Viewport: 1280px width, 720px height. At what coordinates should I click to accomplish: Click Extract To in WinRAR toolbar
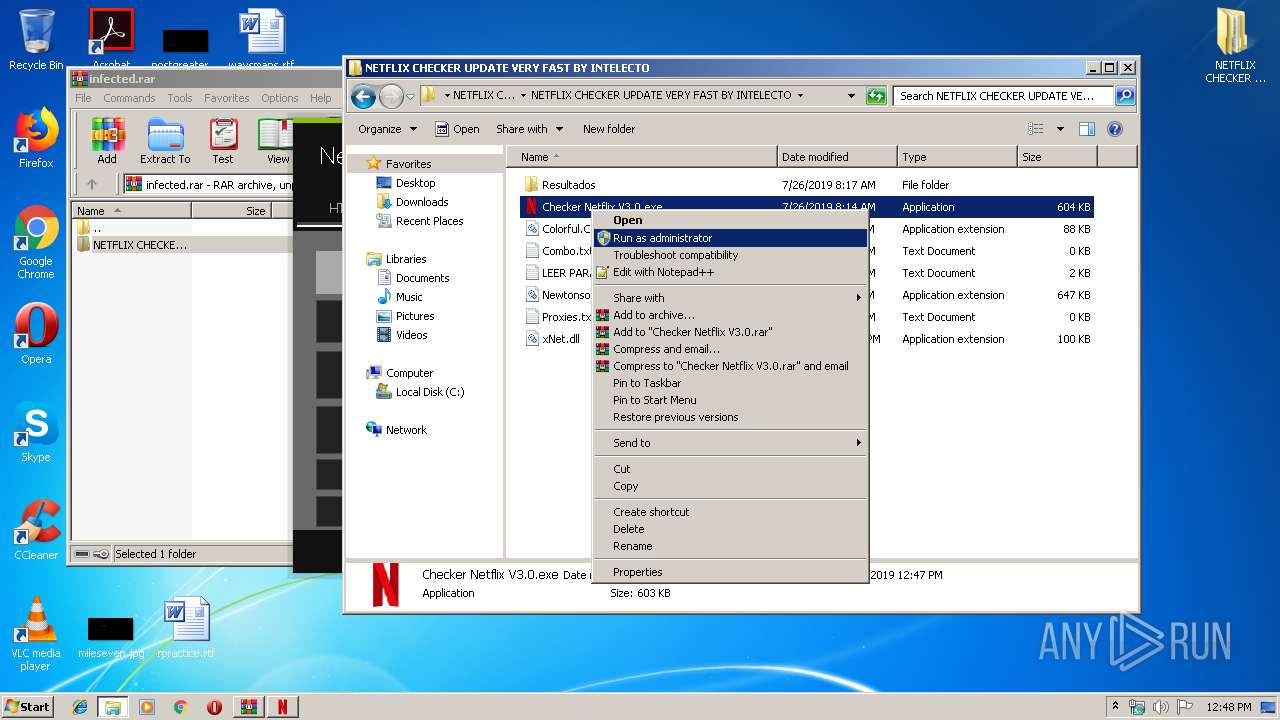(165, 141)
